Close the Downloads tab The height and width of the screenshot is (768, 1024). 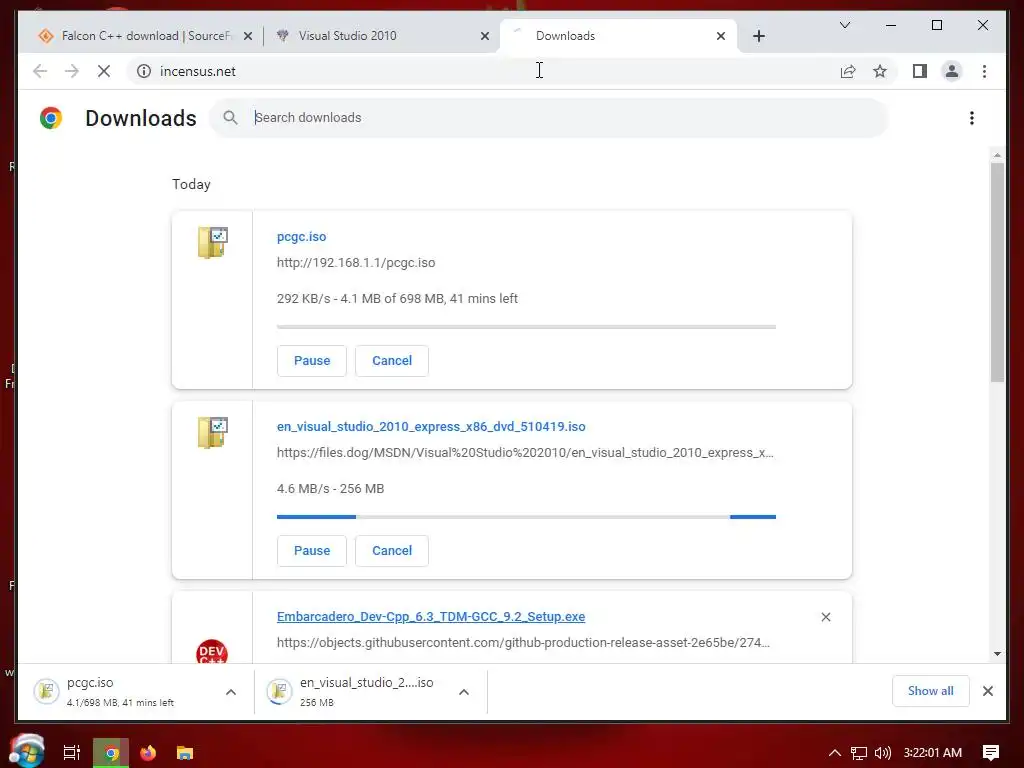click(720, 36)
